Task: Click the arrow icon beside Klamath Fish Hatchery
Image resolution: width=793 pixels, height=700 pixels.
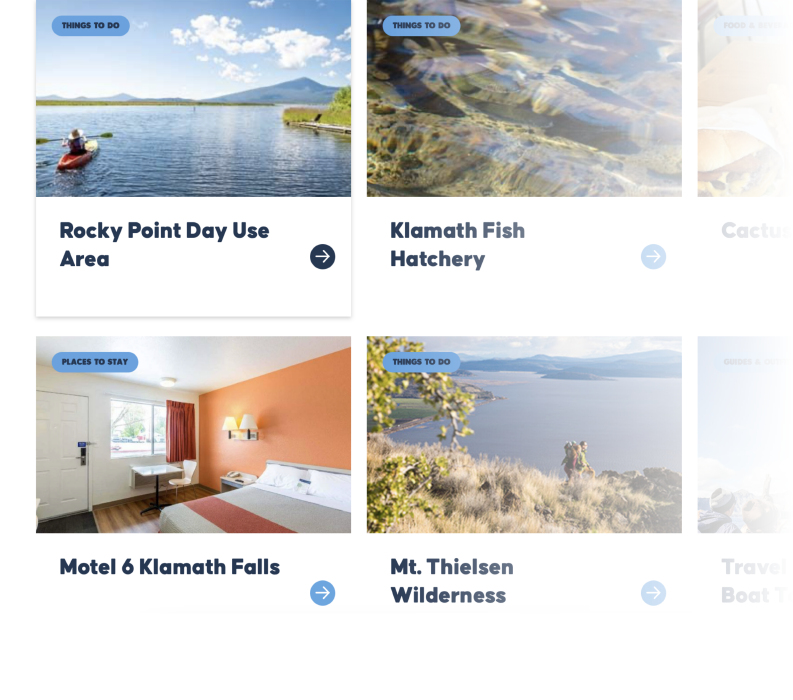Action: [x=653, y=257]
